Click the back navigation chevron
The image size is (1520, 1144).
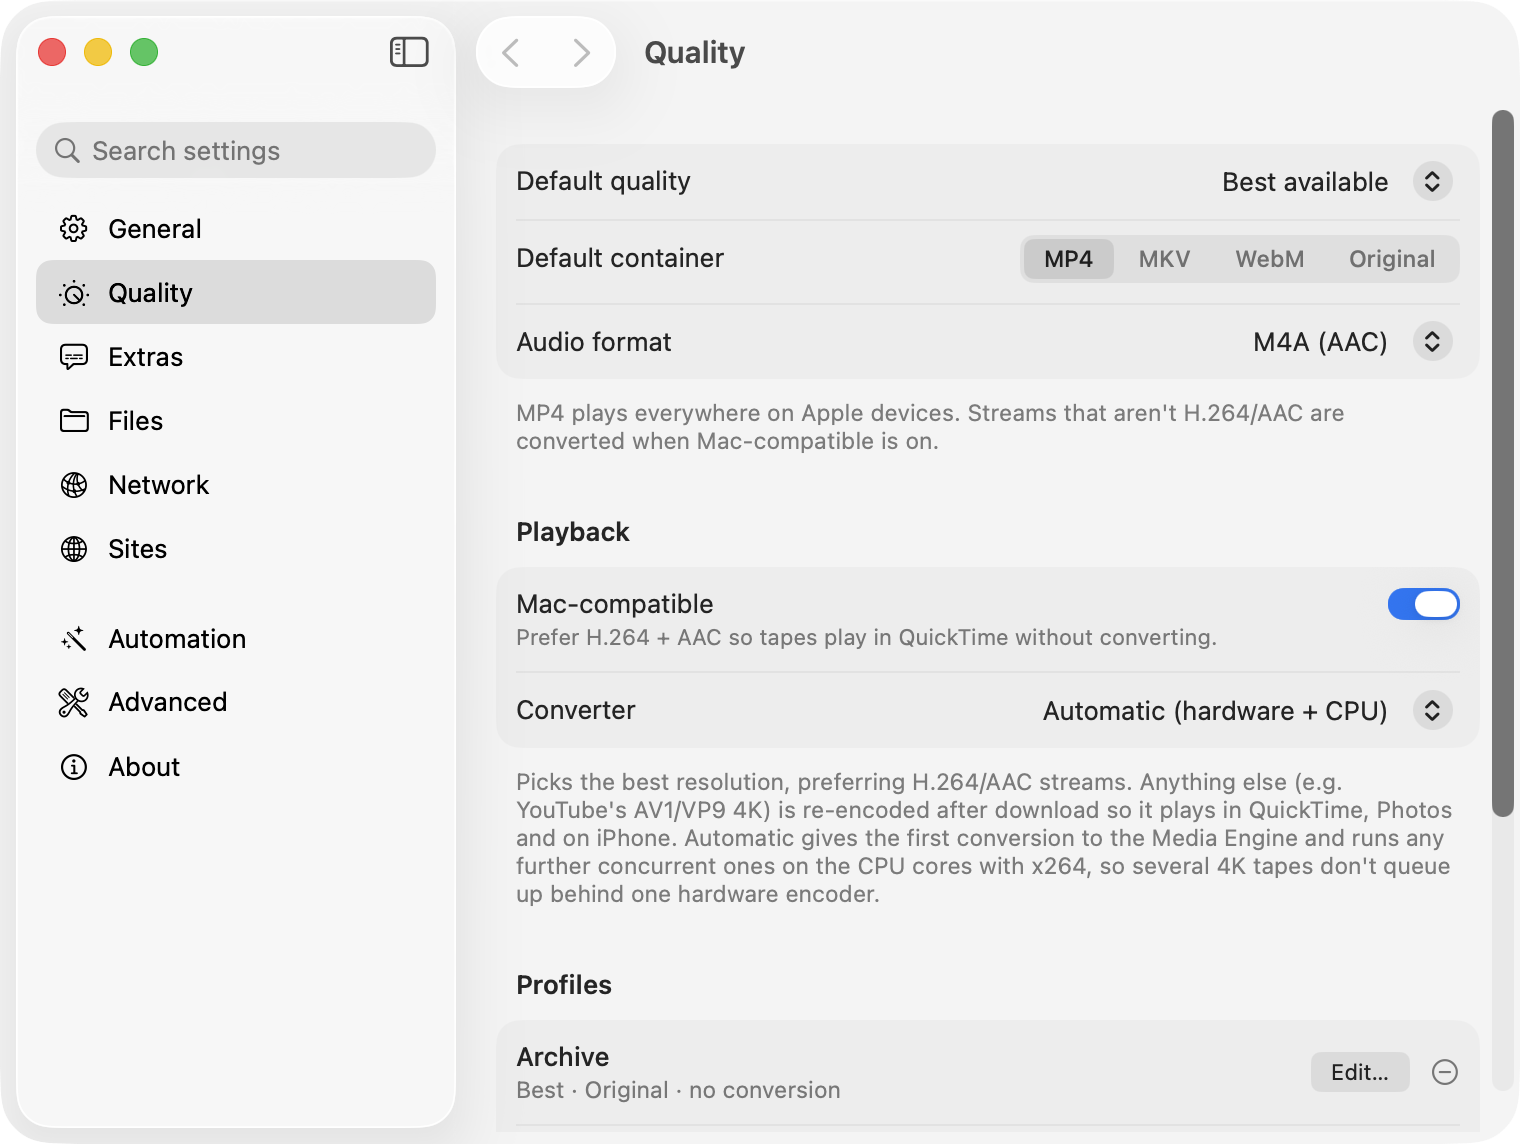(511, 52)
